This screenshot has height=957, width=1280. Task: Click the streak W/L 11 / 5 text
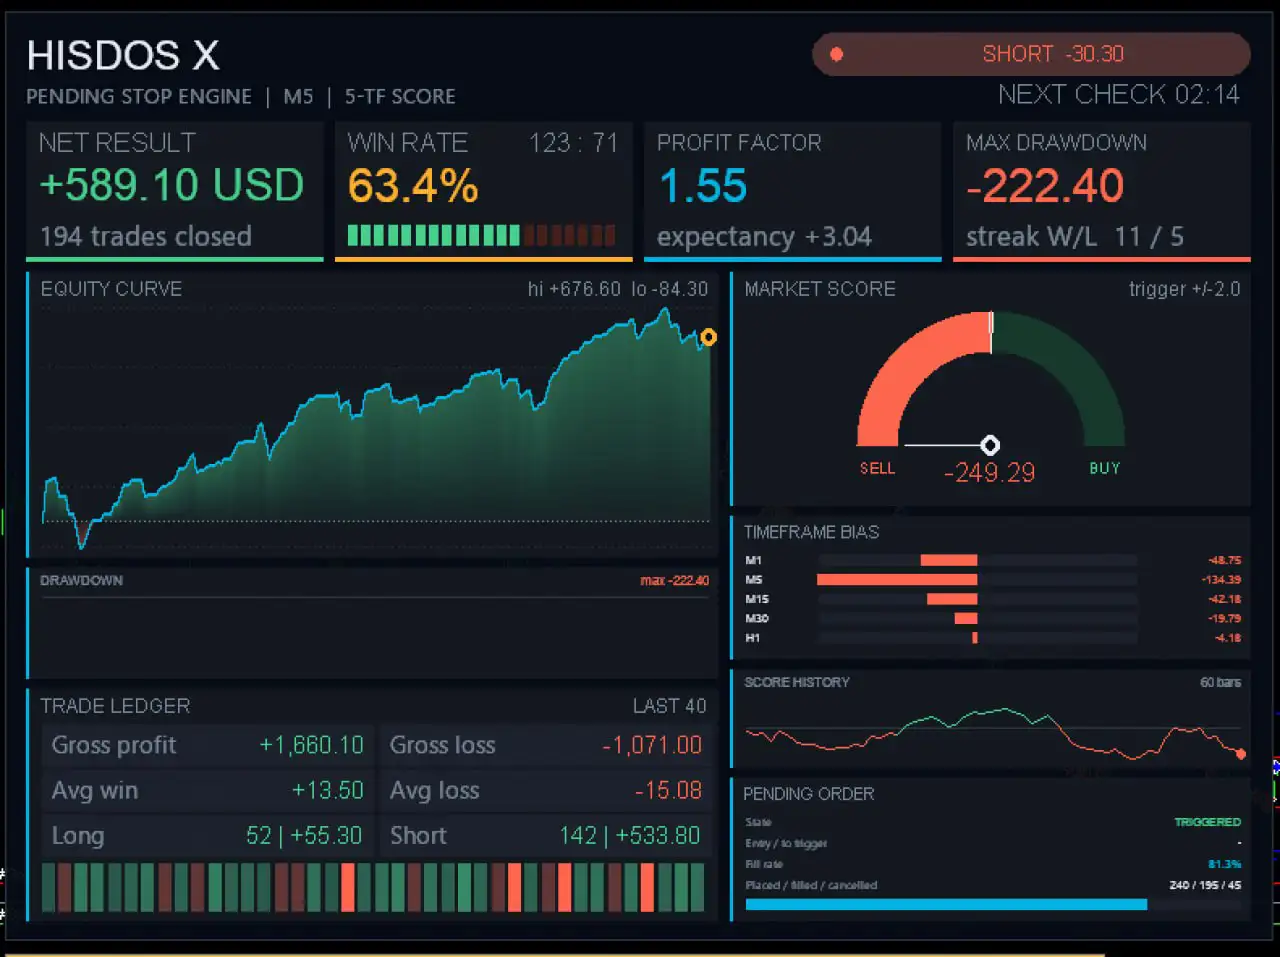click(1075, 237)
